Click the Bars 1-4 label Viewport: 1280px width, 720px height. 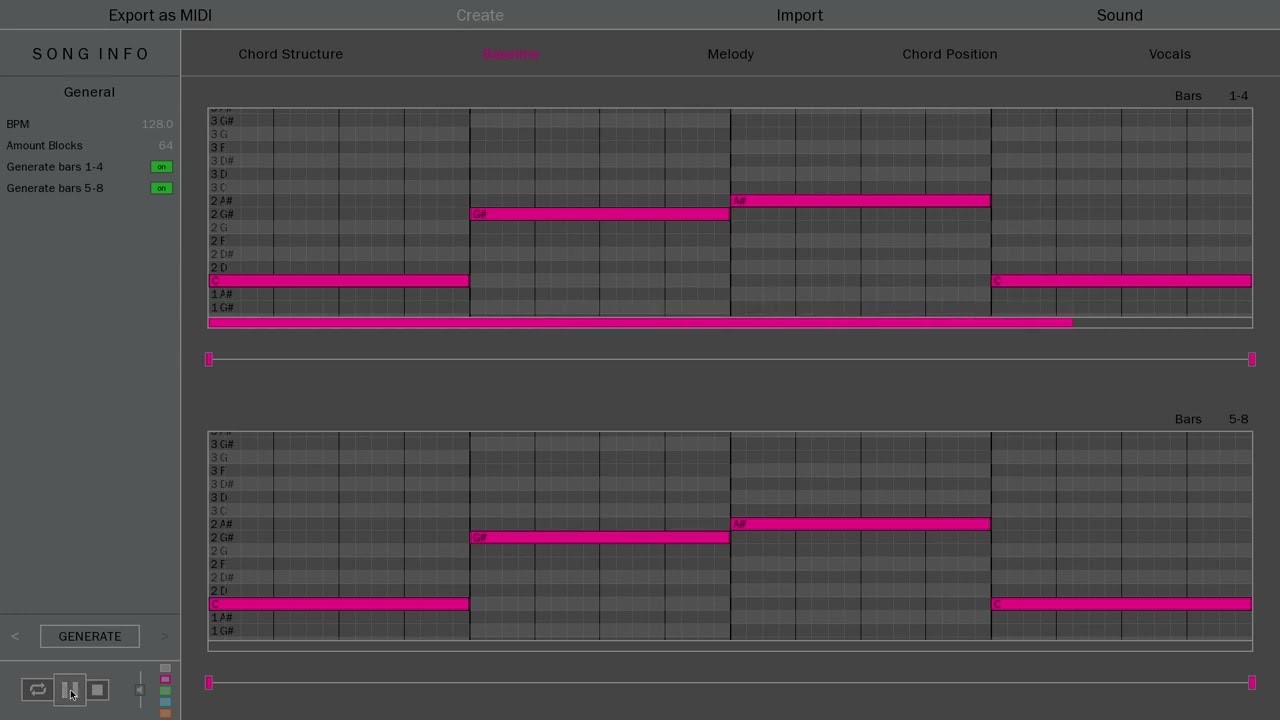1211,96
